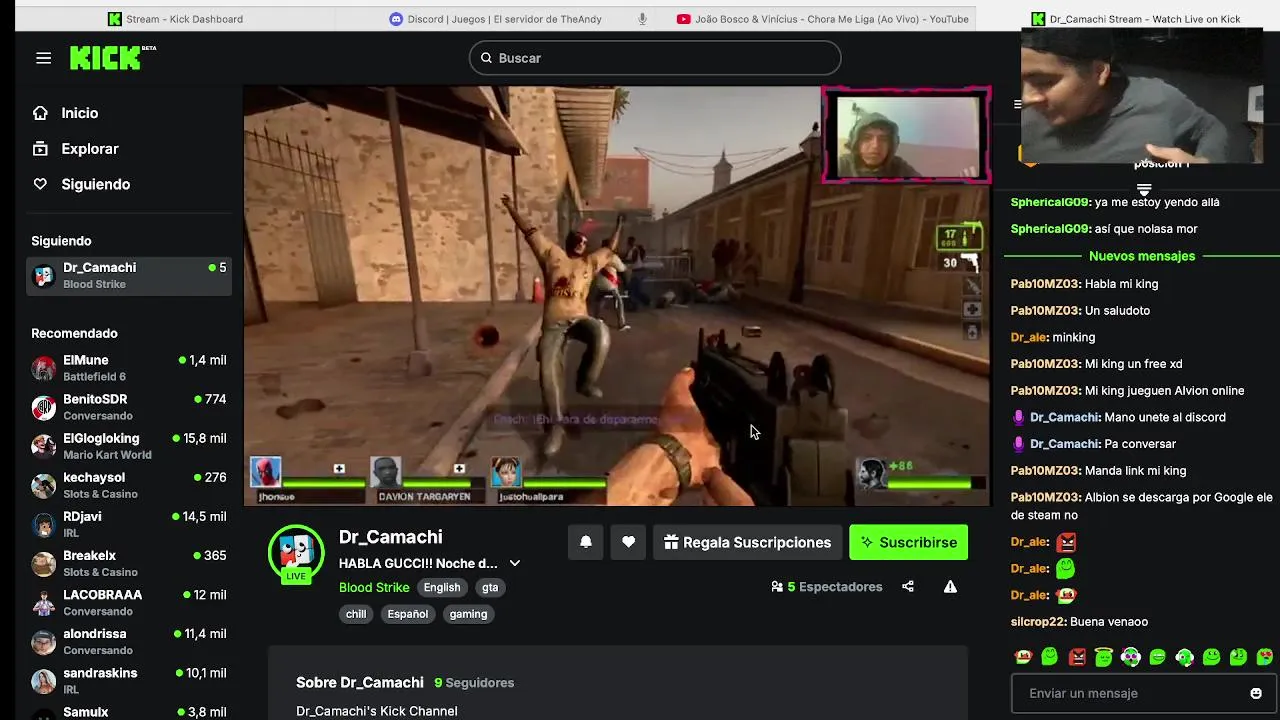Open the hamburger sidebar menu
This screenshot has height=720, width=1280.
[x=43, y=58]
